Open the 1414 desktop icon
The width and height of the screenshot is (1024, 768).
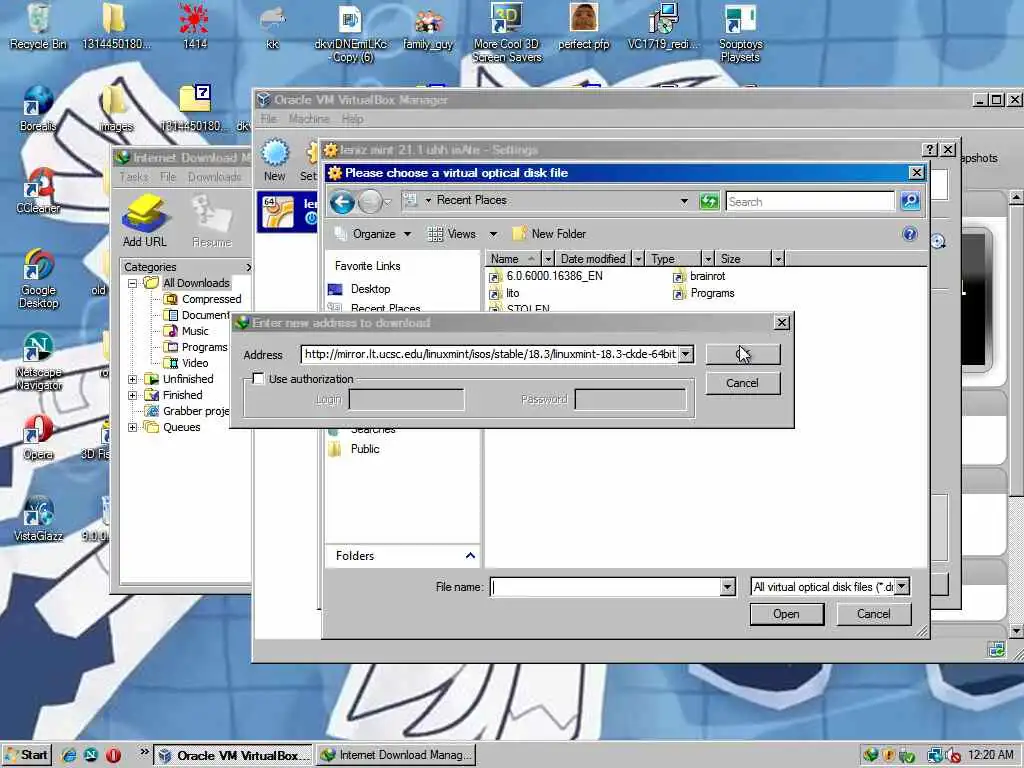click(195, 26)
